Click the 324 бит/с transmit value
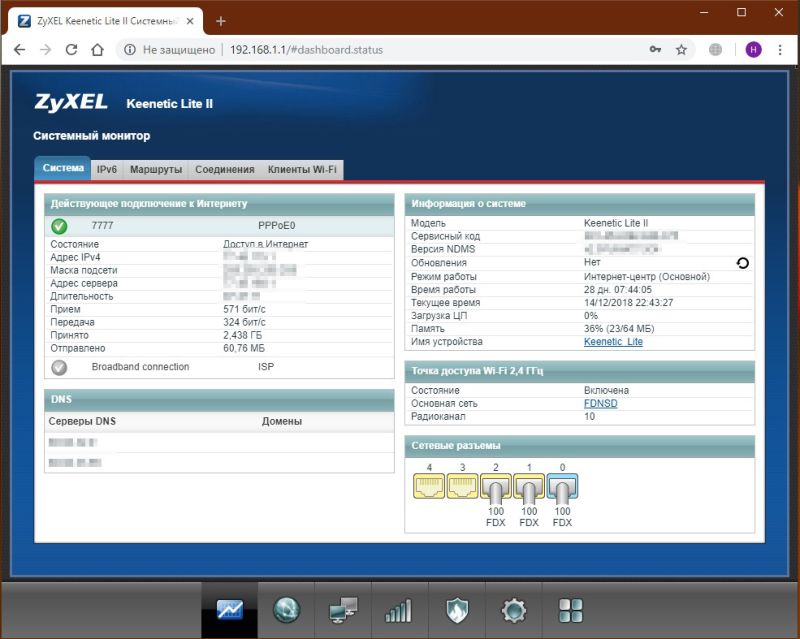The height and width of the screenshot is (639, 800). pyautogui.click(x=244, y=323)
